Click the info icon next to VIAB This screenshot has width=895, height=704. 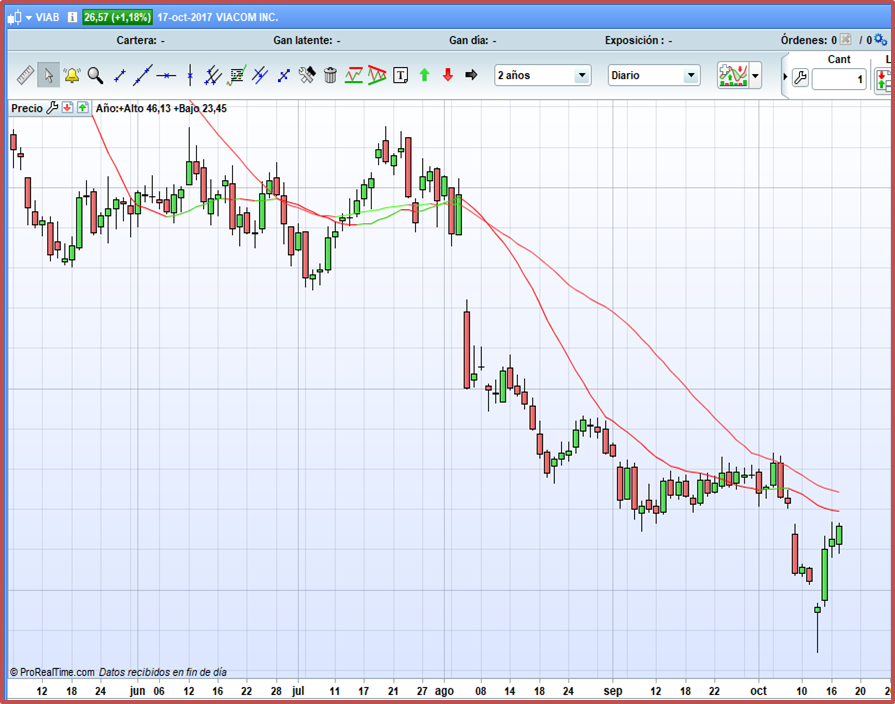[x=72, y=17]
